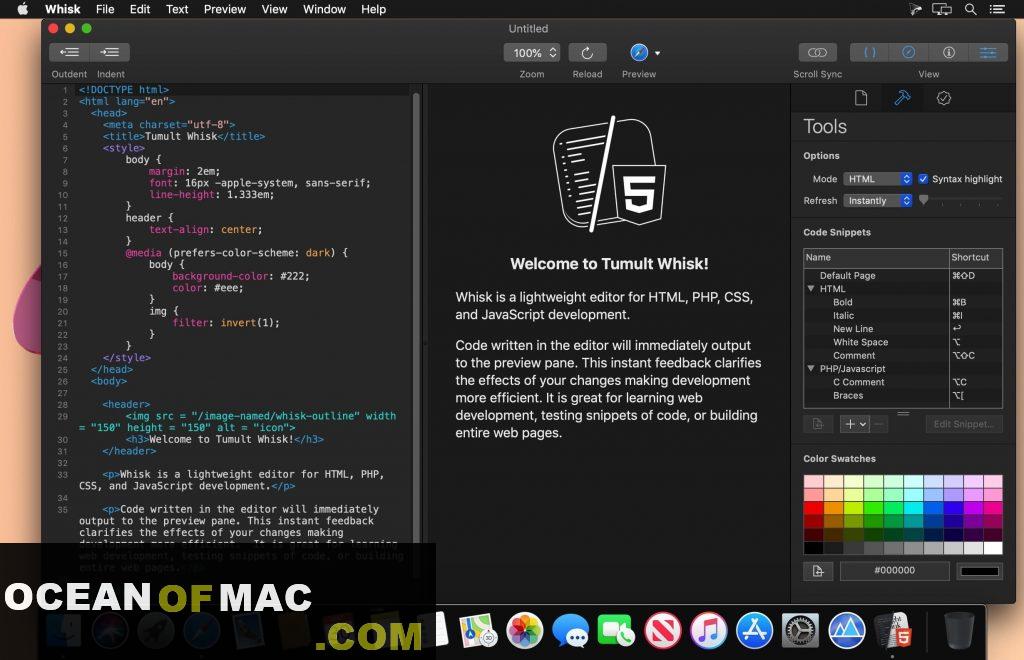Select the C Comment snippet row

pyautogui.click(x=903, y=382)
